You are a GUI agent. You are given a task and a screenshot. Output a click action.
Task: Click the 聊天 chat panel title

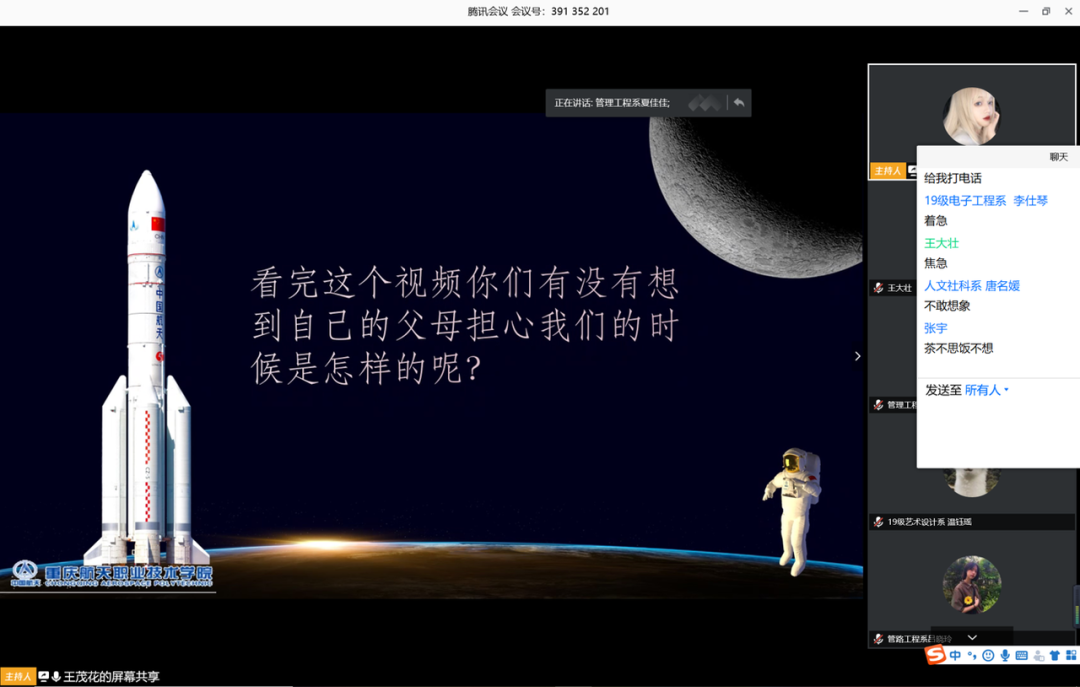1059,156
